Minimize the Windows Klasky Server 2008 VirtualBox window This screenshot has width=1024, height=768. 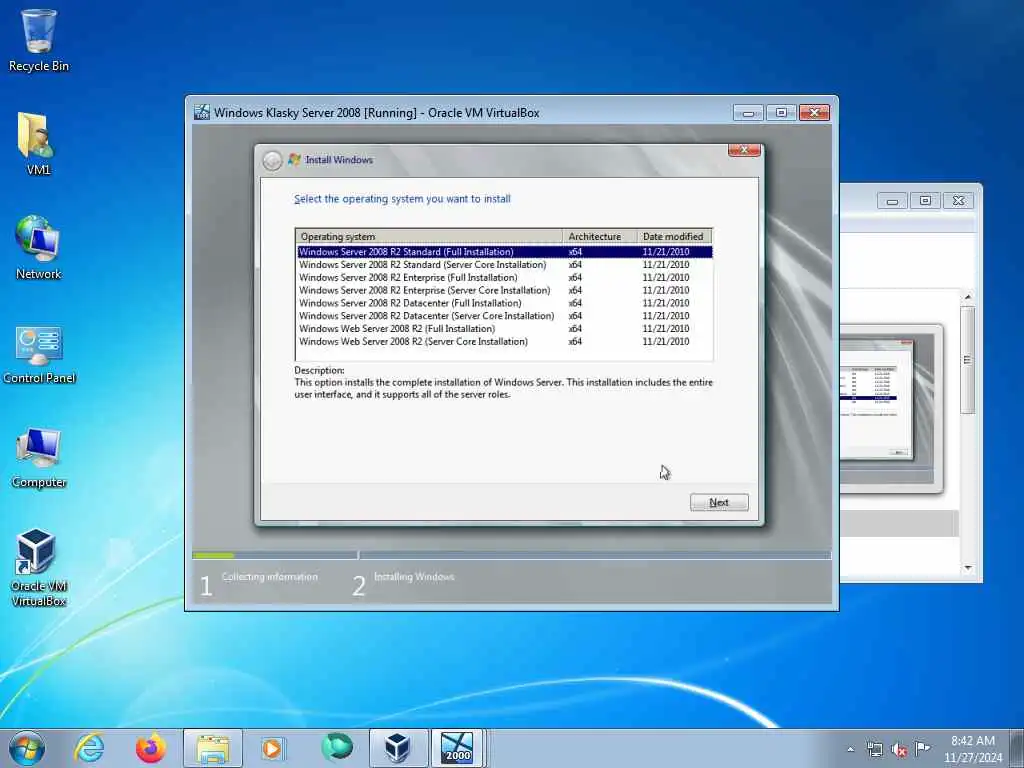point(748,113)
